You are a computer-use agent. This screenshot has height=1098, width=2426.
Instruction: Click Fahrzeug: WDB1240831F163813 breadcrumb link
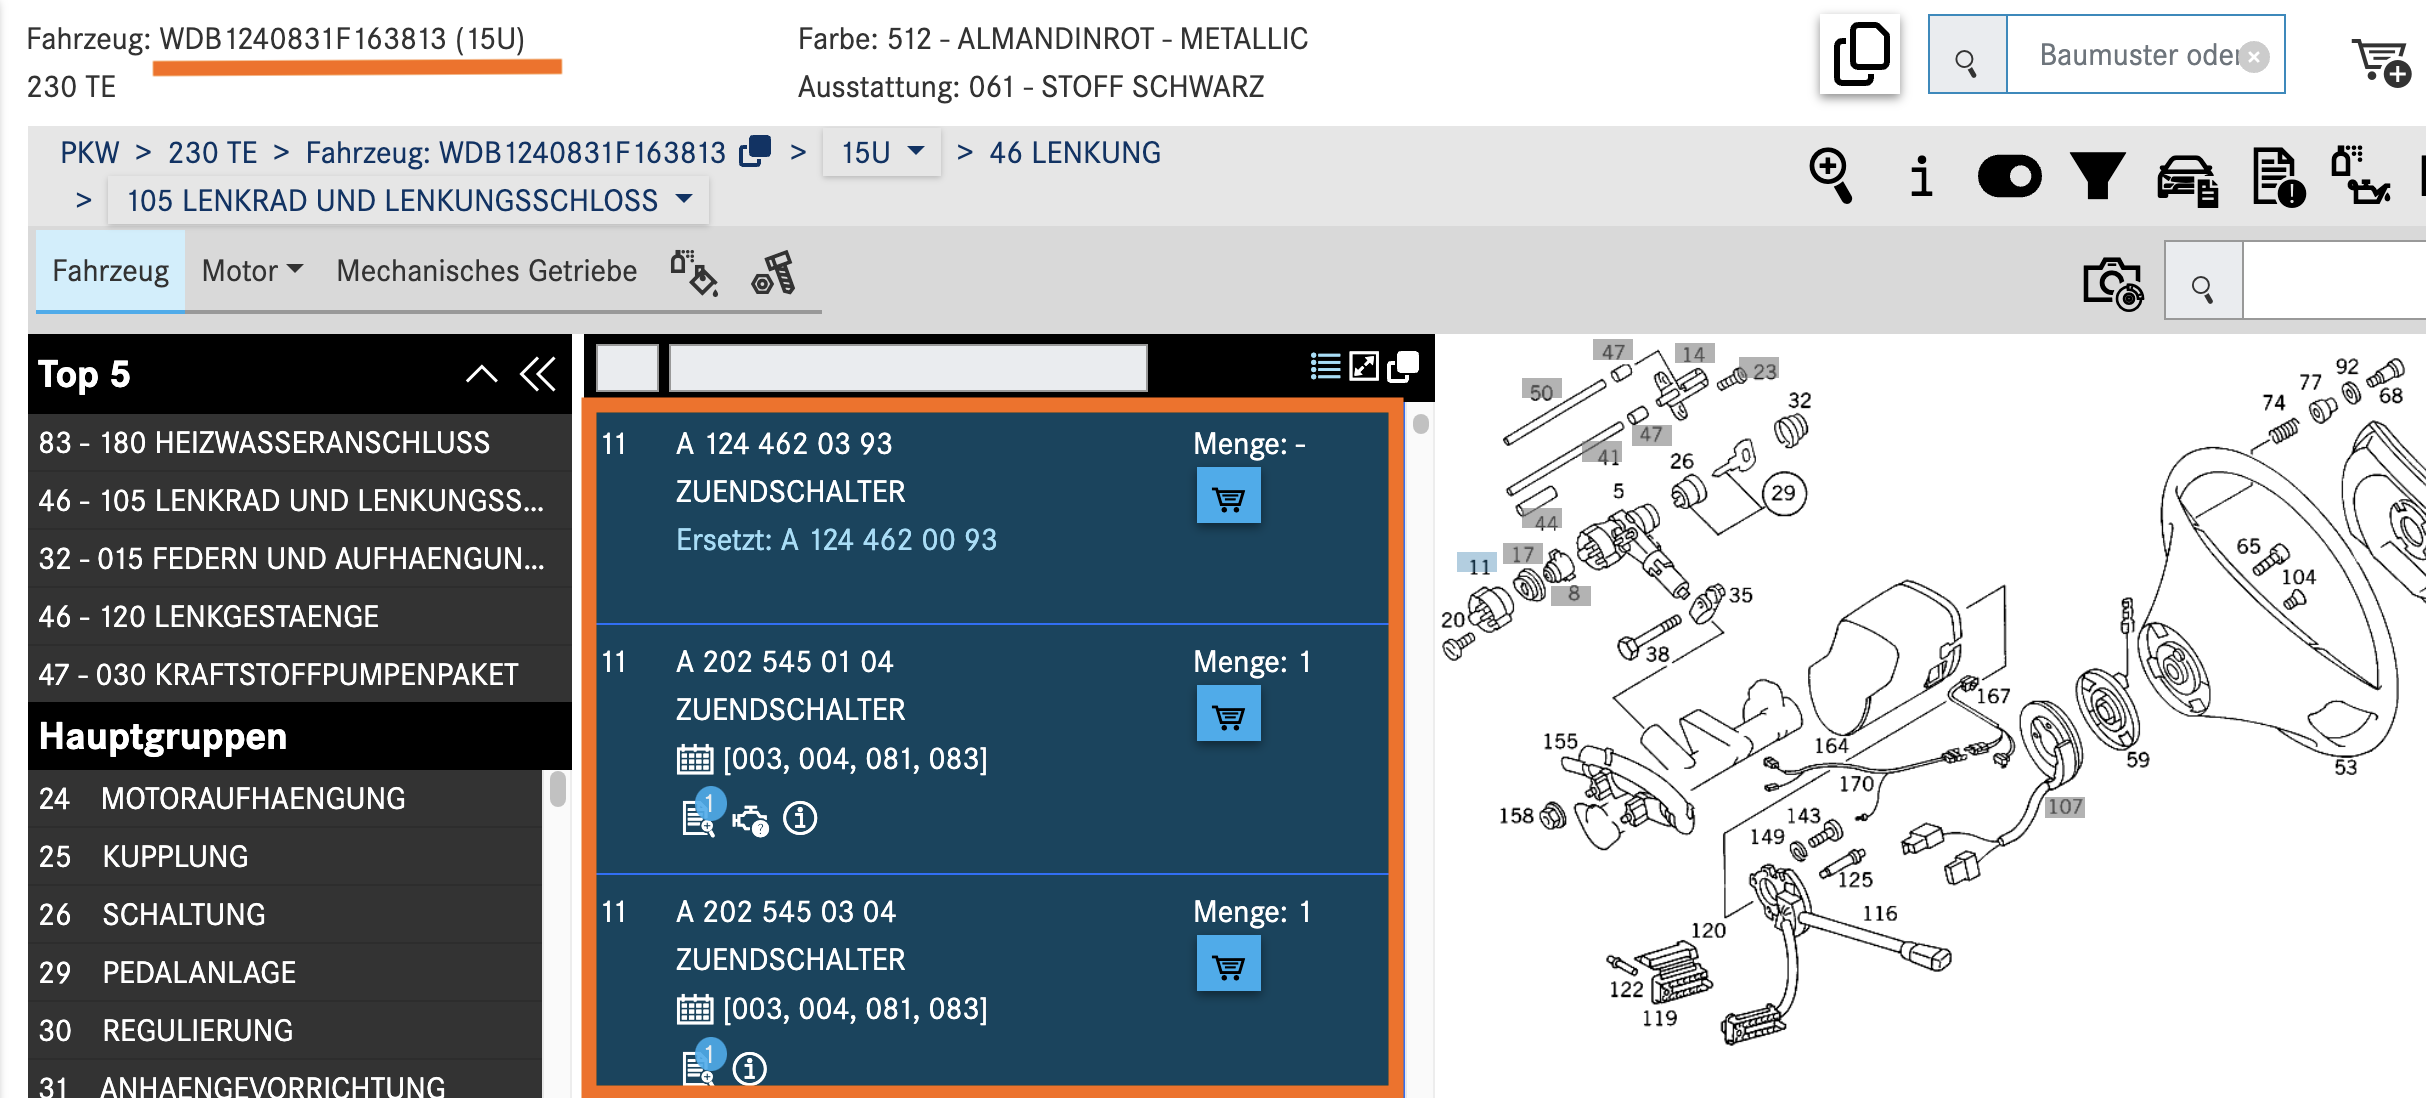[516, 152]
